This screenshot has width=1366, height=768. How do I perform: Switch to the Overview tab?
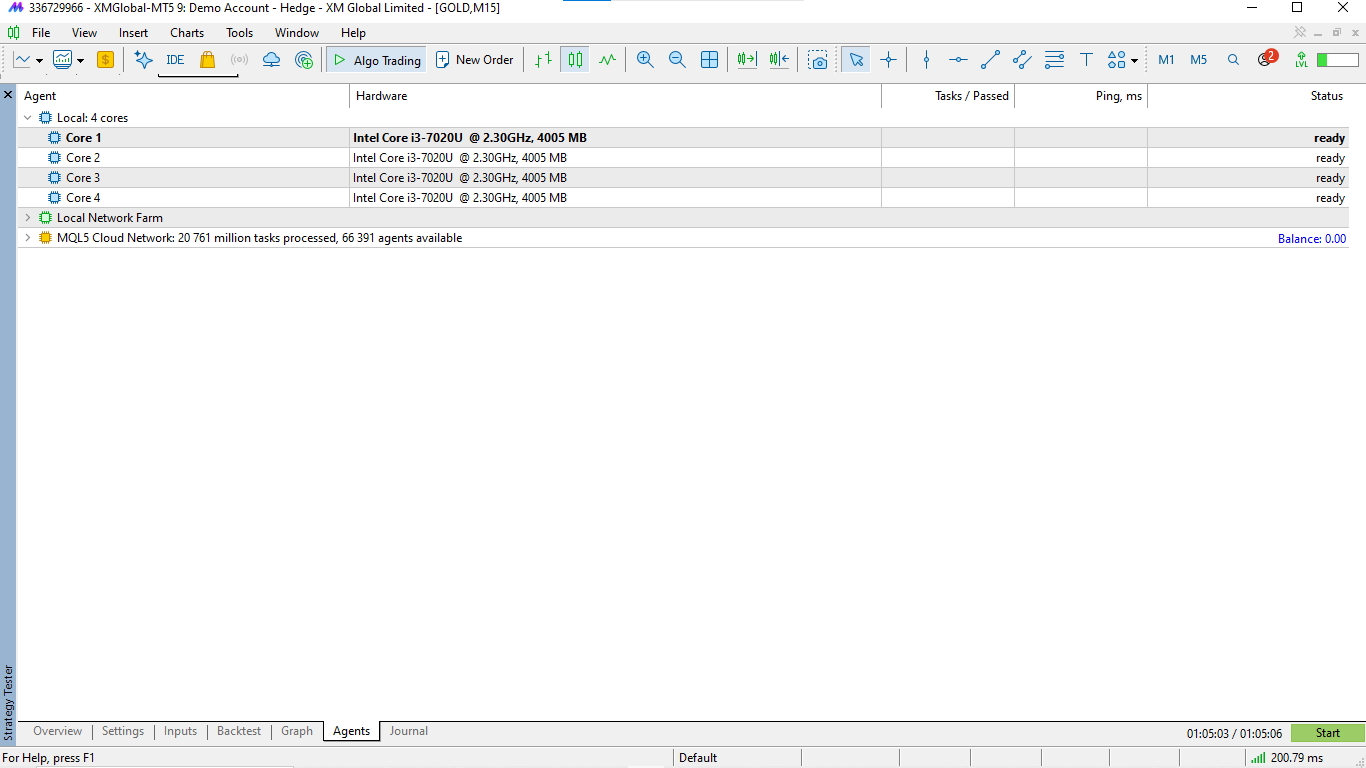(x=57, y=731)
